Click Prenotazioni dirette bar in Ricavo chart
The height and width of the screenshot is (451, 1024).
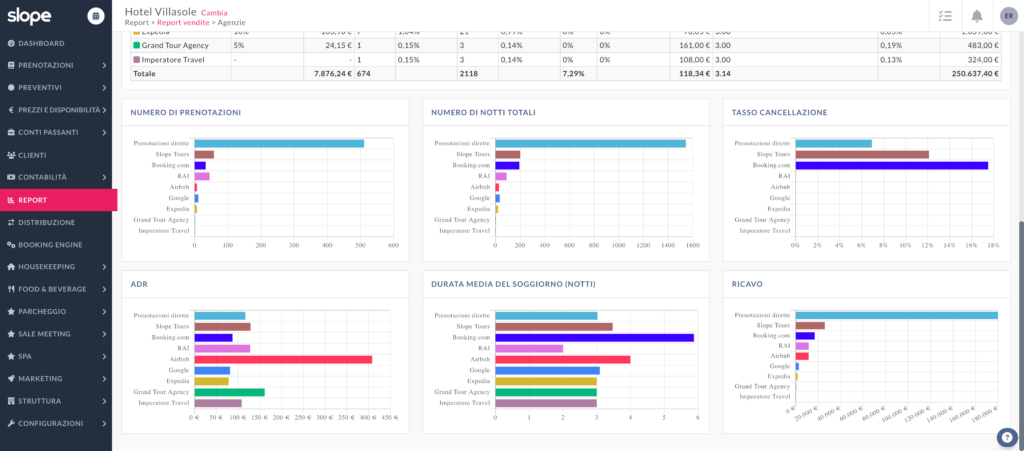point(897,315)
